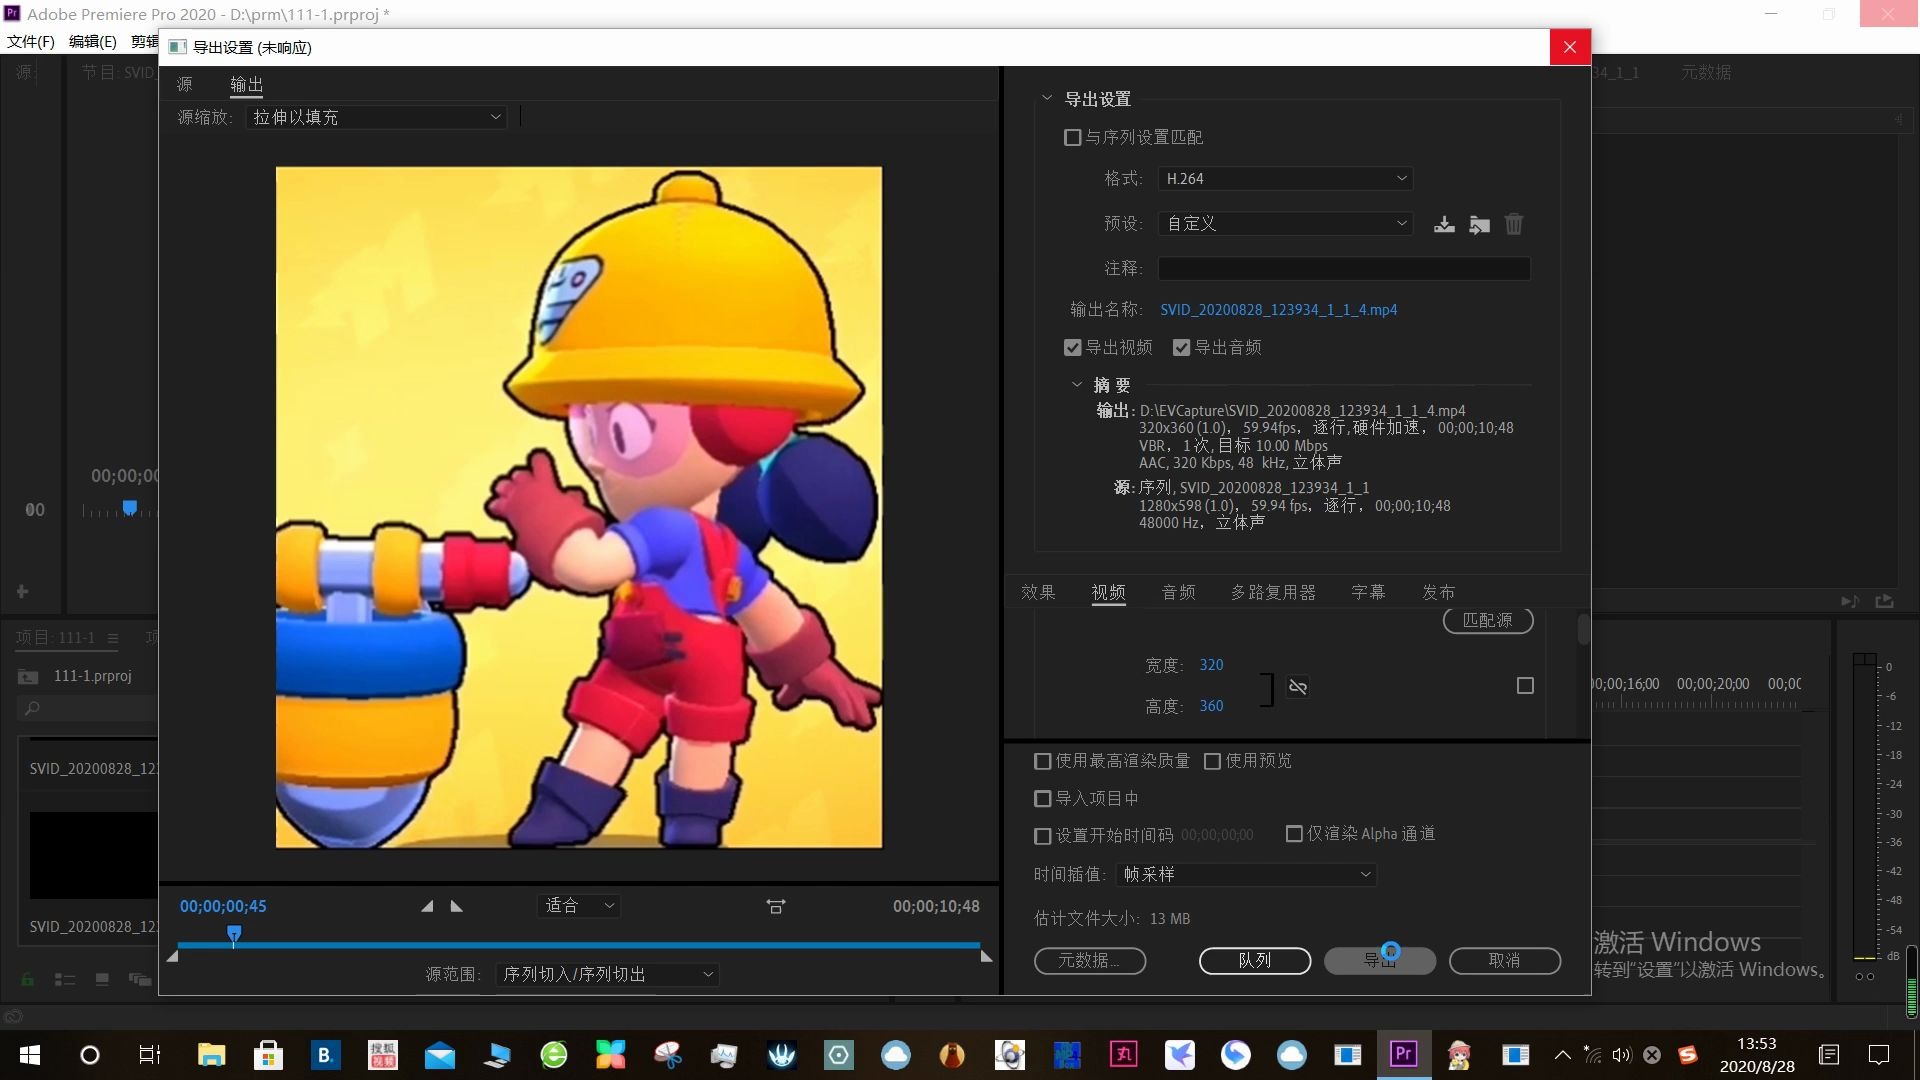Check set start timecode option

point(1042,835)
